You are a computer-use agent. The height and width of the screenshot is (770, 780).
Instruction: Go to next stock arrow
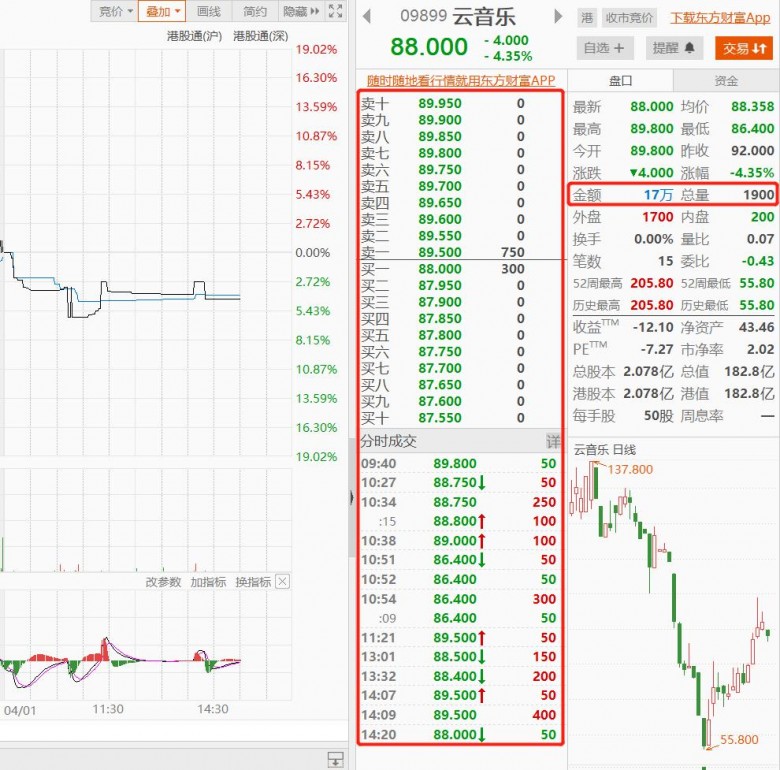tap(558, 17)
